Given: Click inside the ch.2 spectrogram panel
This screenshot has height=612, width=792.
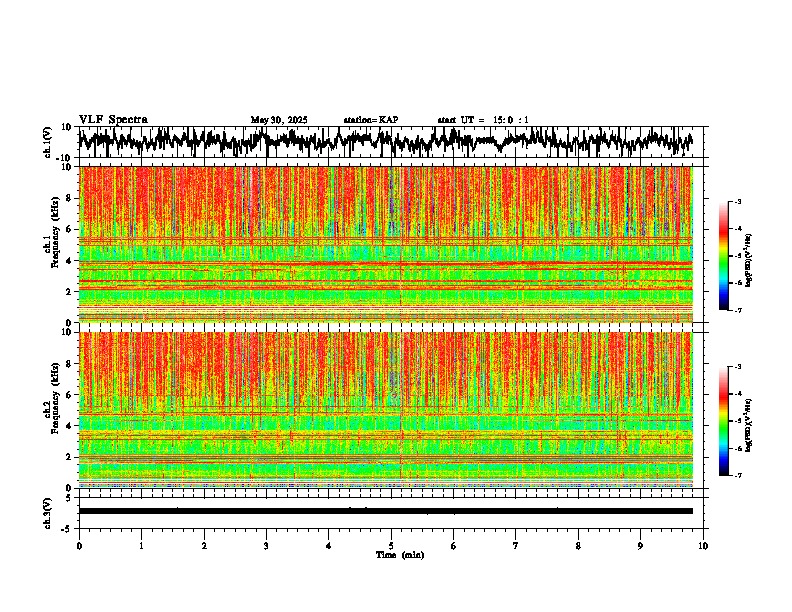Looking at the screenshot, I should (386, 410).
